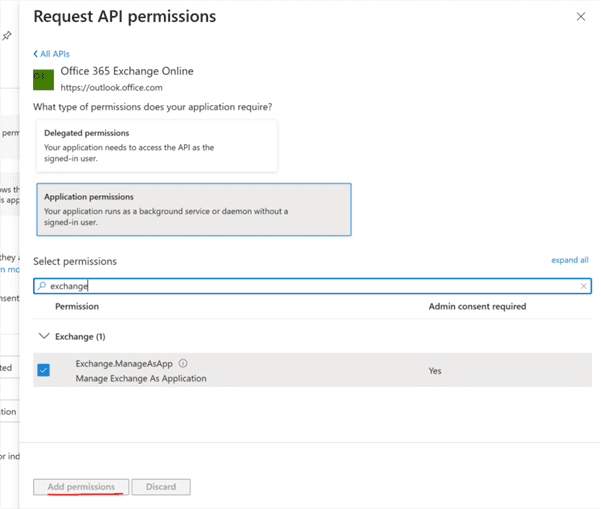Click the magnifier icon in search box
This screenshot has height=509, width=601.
click(41, 286)
